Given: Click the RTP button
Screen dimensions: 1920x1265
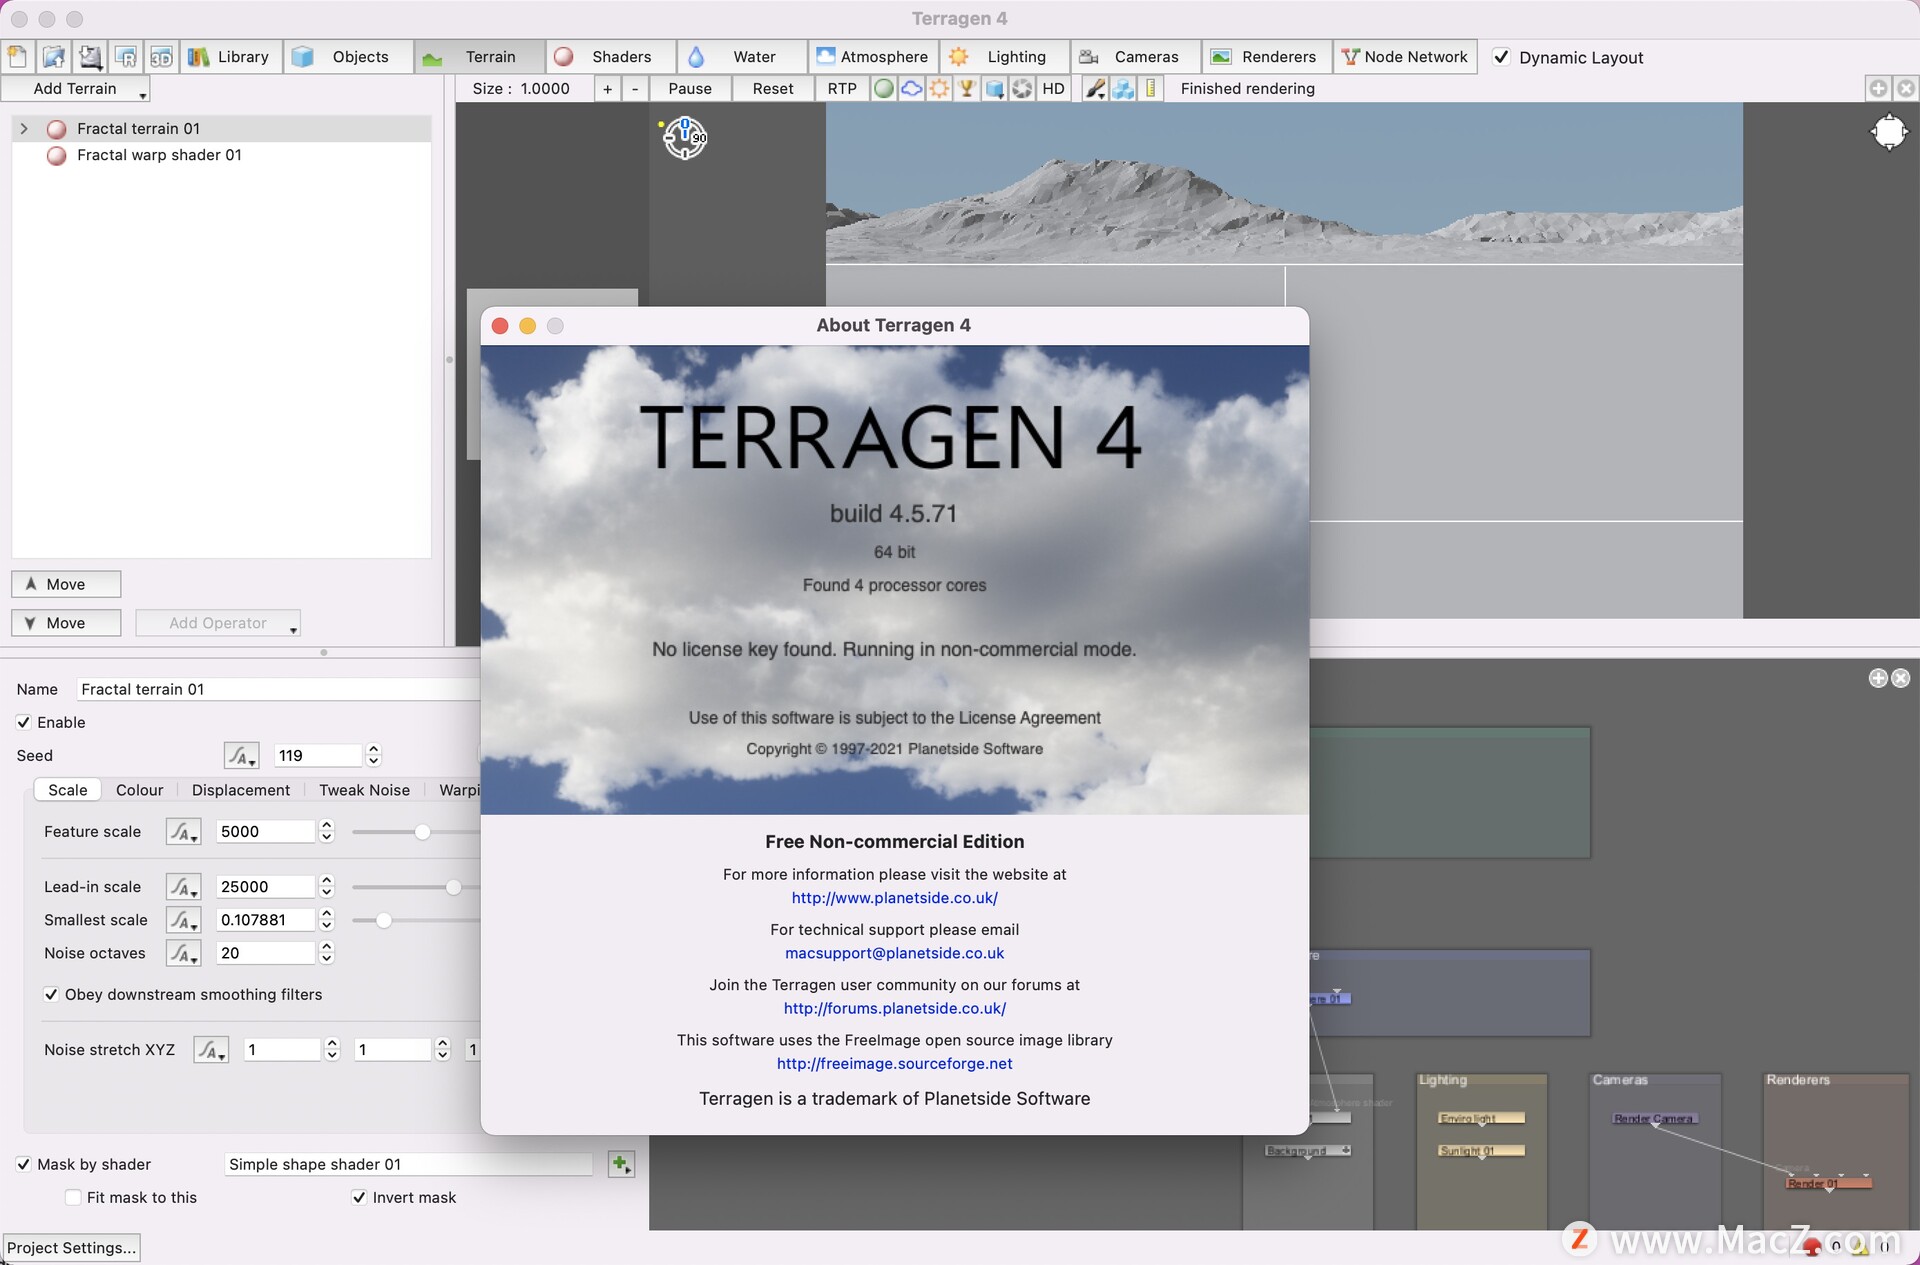Looking at the screenshot, I should tap(842, 89).
